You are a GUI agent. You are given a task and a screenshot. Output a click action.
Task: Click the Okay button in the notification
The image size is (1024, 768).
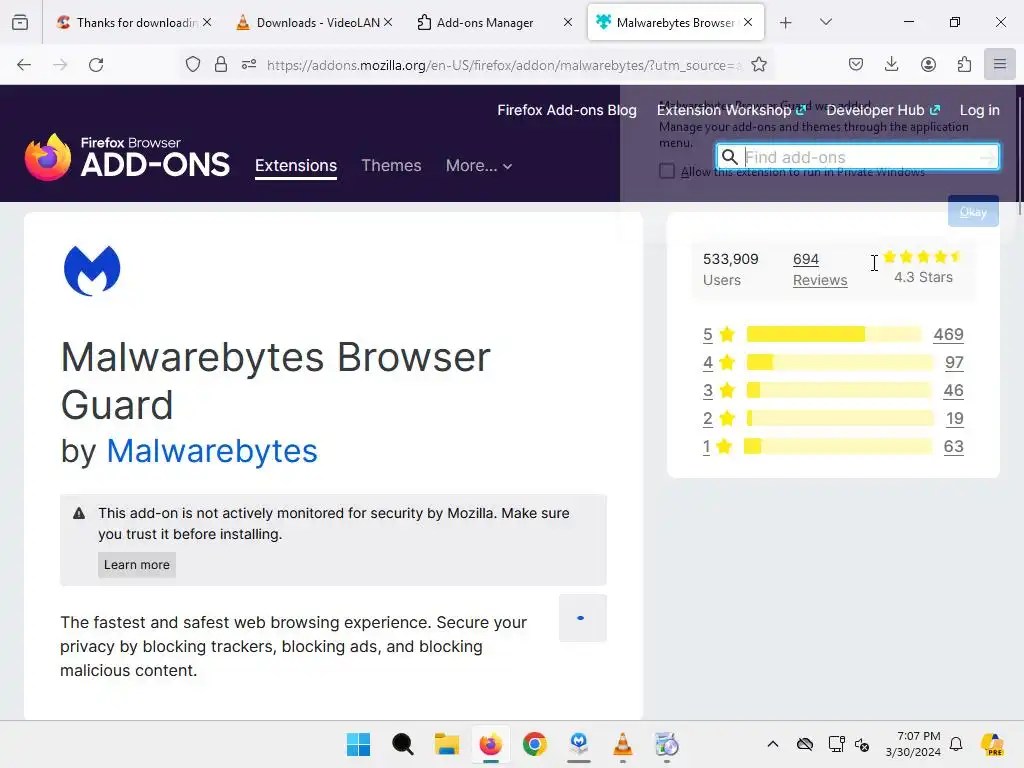click(x=973, y=212)
